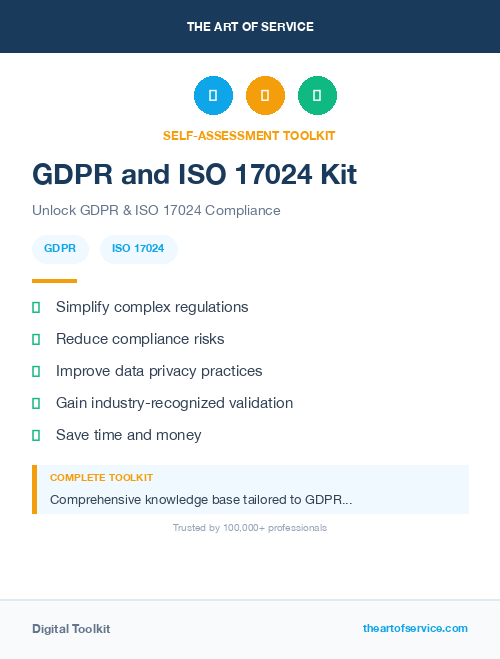The image size is (500, 659).
Task: Click the COMPLETE TOOLKIT heading
Action: pos(101,478)
